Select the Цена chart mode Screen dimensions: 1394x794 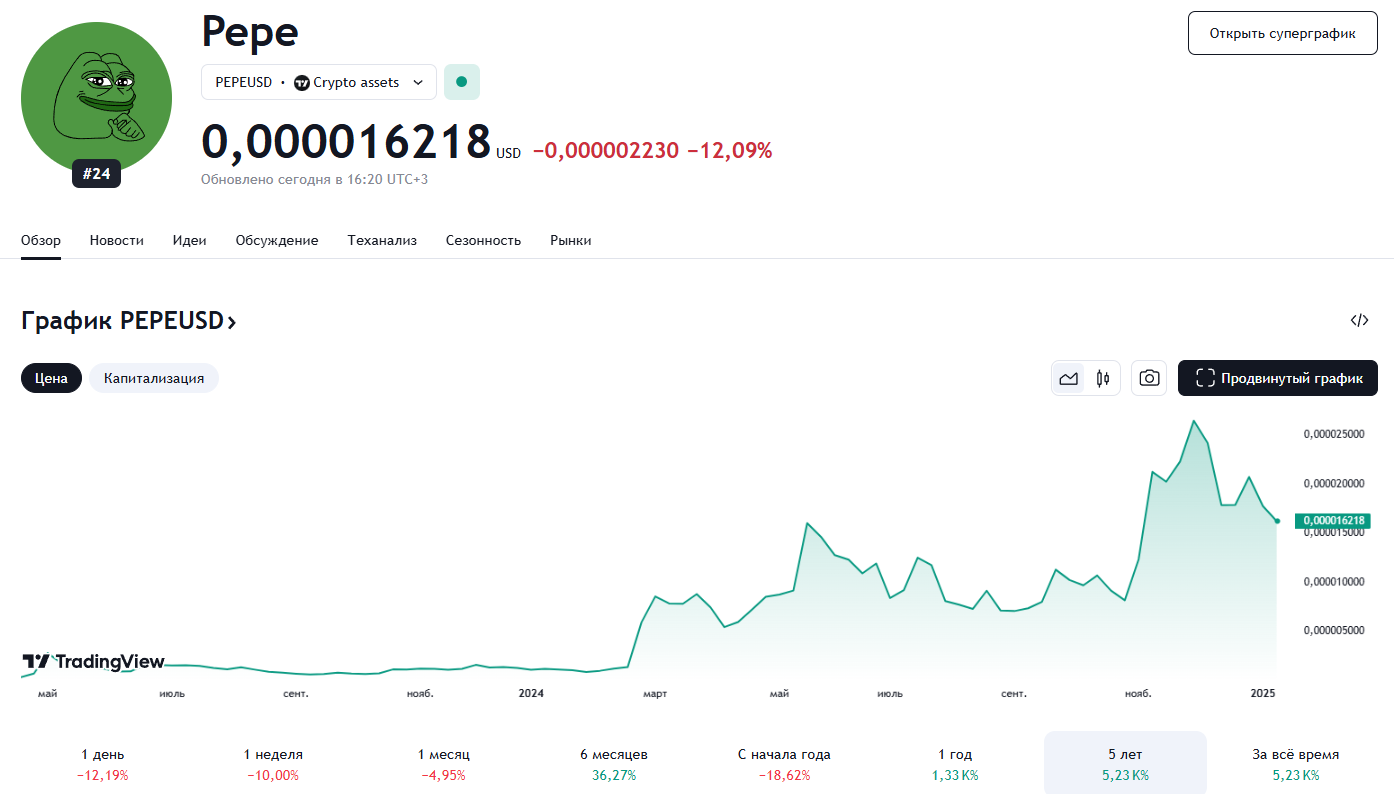pos(52,378)
